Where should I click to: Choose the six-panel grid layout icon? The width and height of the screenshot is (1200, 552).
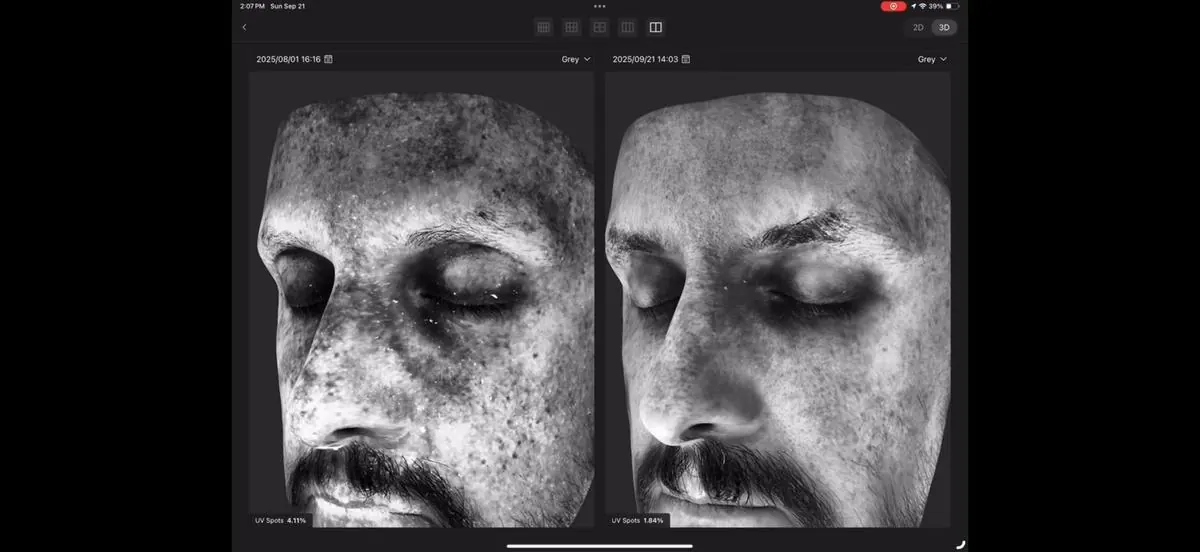[x=571, y=27]
